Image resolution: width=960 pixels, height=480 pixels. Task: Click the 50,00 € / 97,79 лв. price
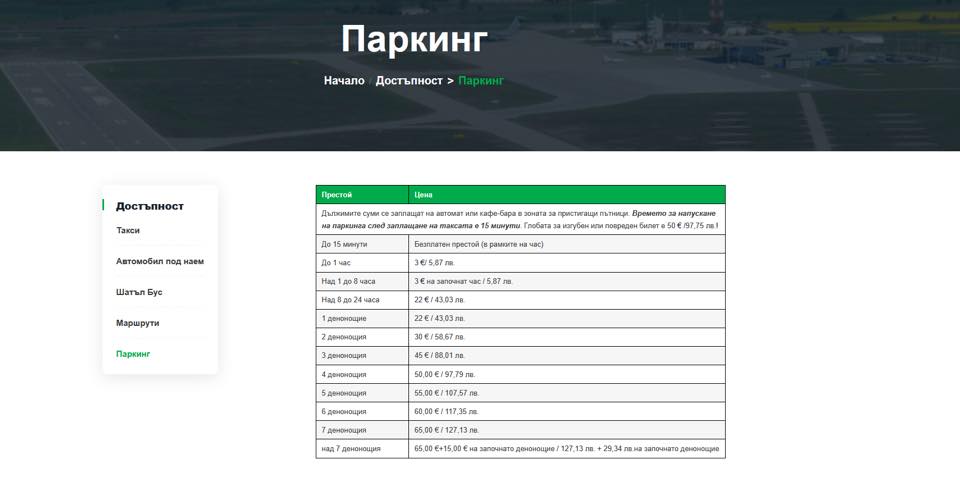(446, 375)
